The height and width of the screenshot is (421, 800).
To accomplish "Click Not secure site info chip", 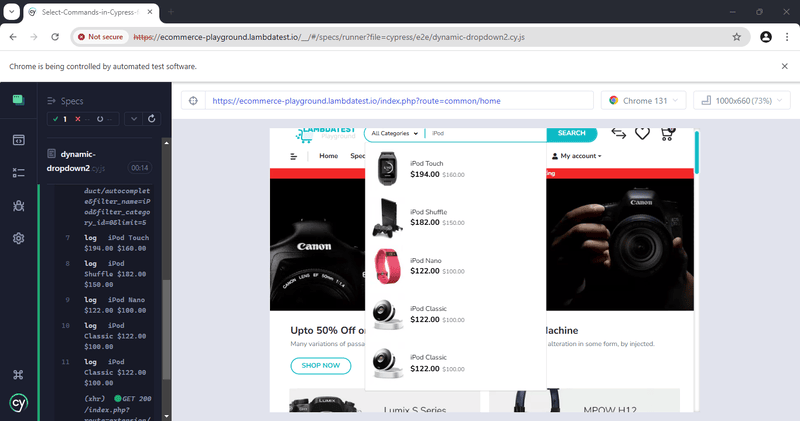I will click(x=101, y=37).
